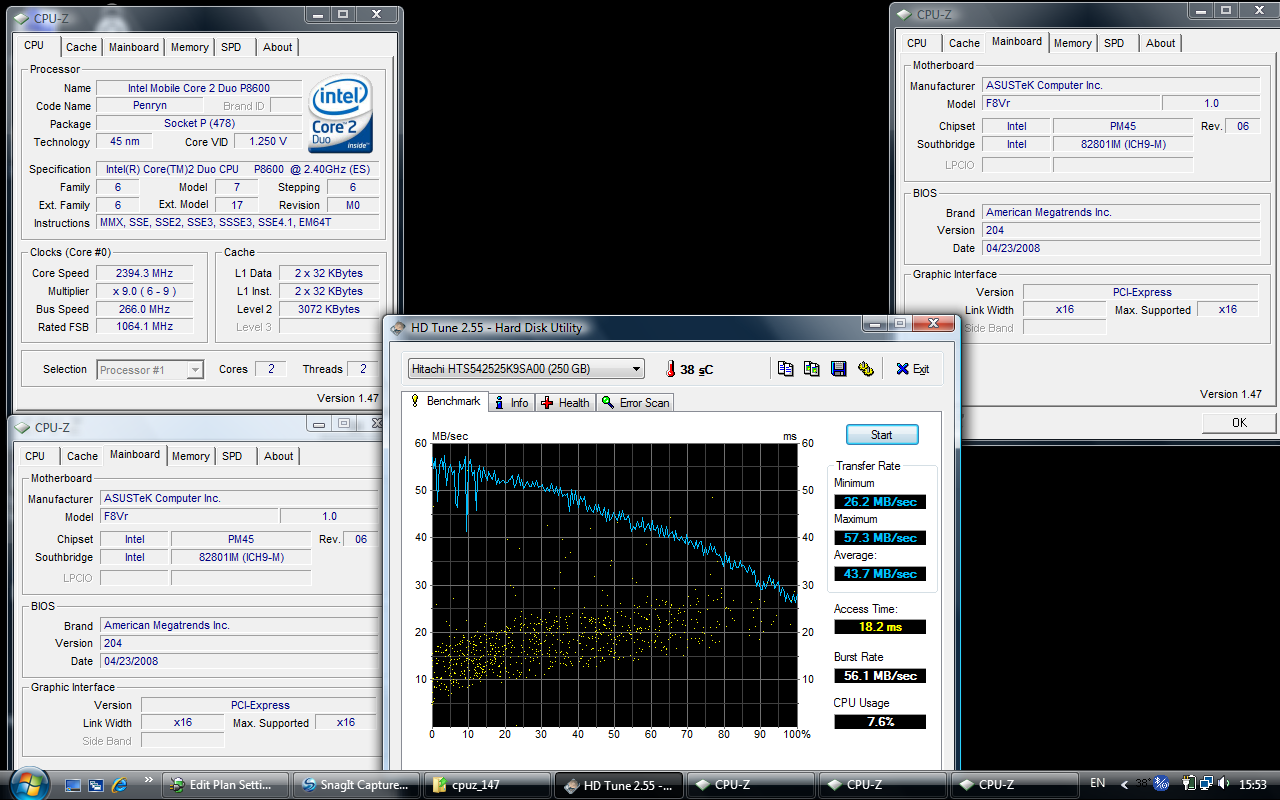Select Memory tab in bottom-left CPU-Z window
This screenshot has height=800, width=1280.
tap(191, 456)
